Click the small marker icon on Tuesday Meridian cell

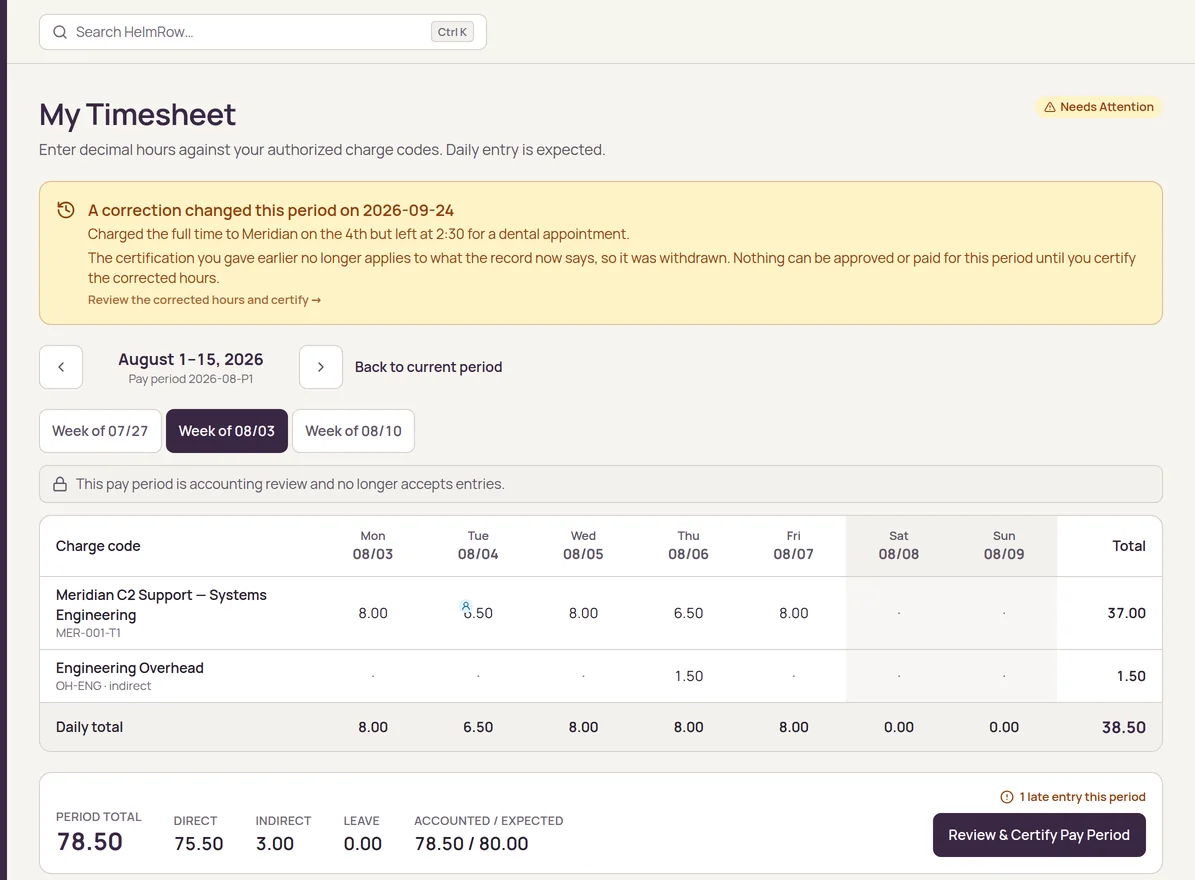466,606
